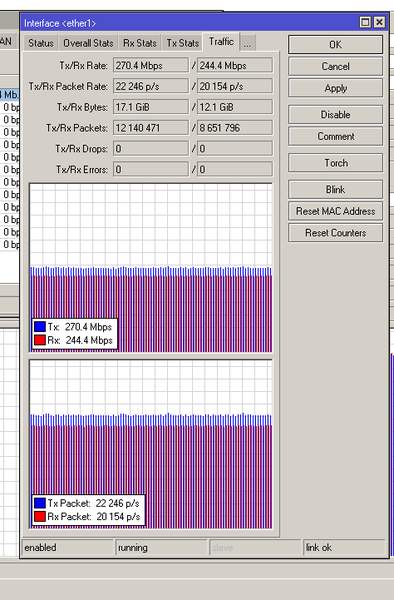Click the Tx Rate field 270.4 Mbps

coord(151,65)
